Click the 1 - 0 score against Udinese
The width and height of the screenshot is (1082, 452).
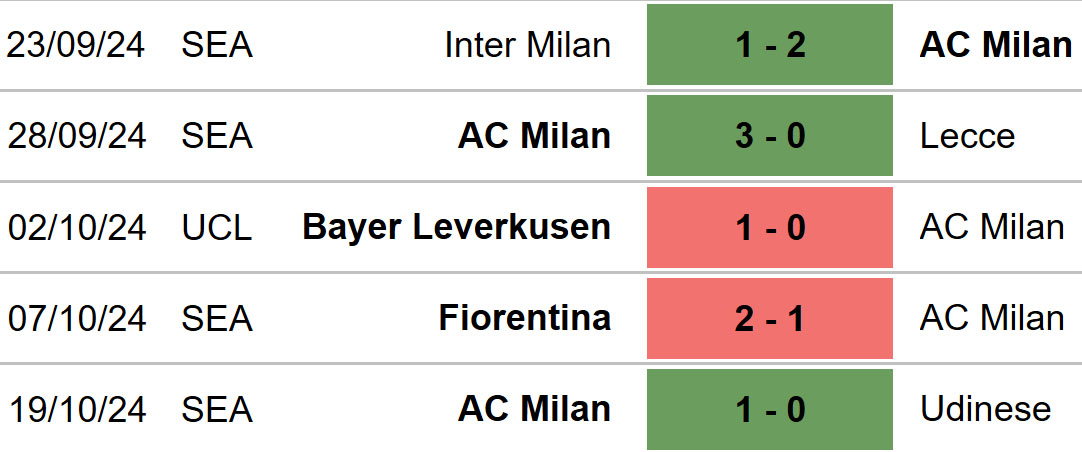(769, 409)
